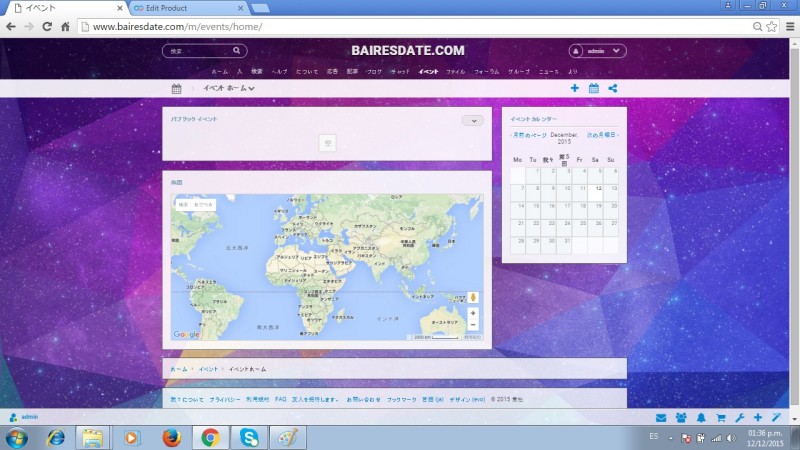Close the Edit Product browser tab
Viewport: 800px width, 450px height.
click(240, 8)
